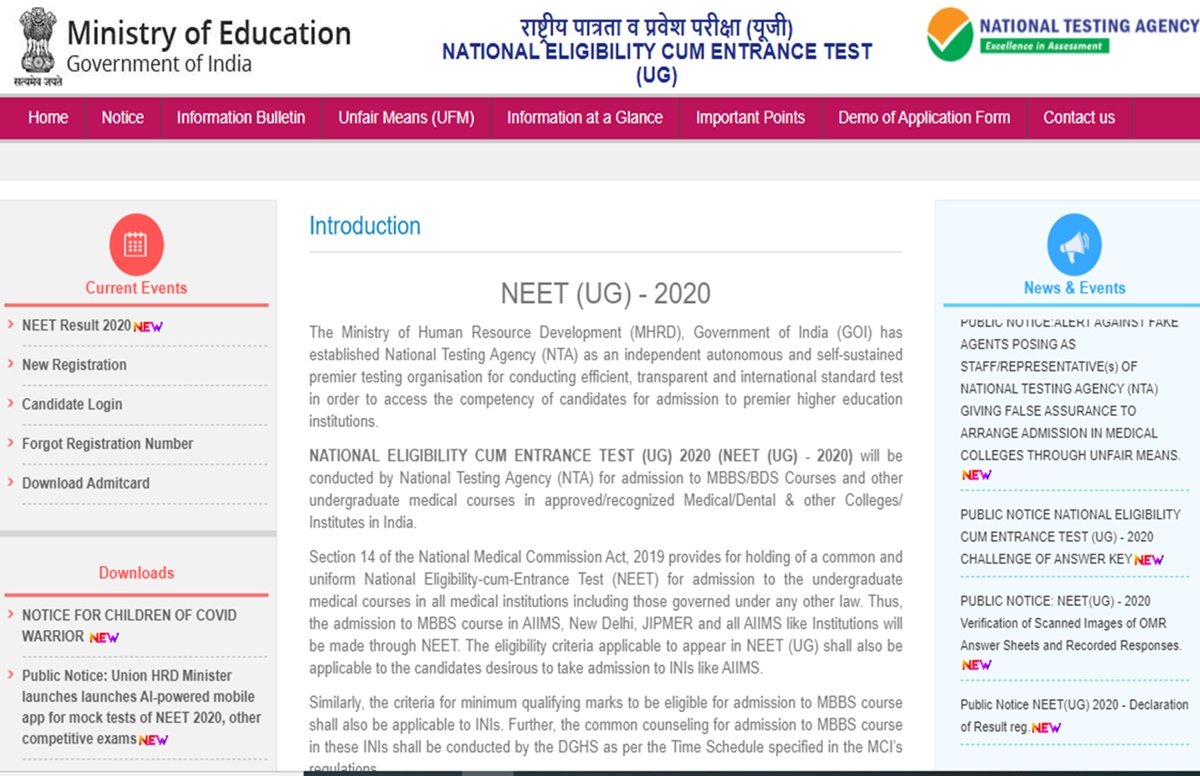Click the arrow beside Candidate Login

[10, 403]
